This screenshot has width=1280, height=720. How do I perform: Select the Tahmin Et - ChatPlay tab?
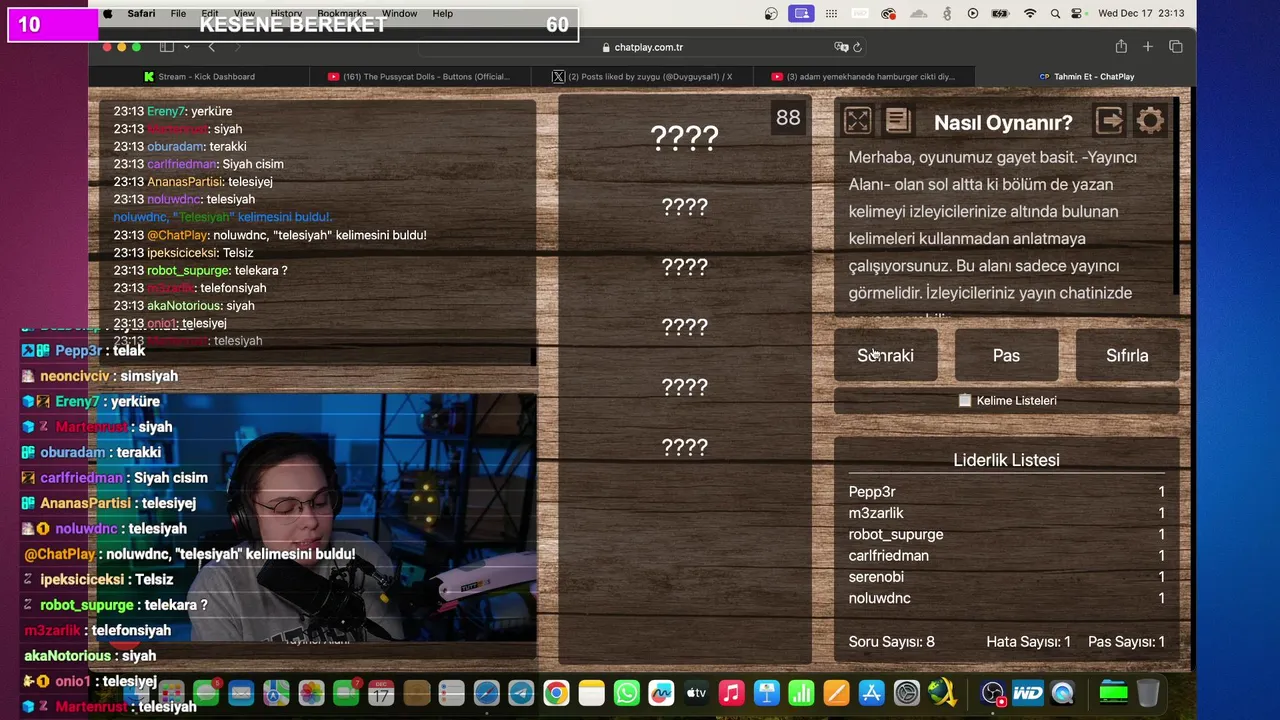(1086, 76)
